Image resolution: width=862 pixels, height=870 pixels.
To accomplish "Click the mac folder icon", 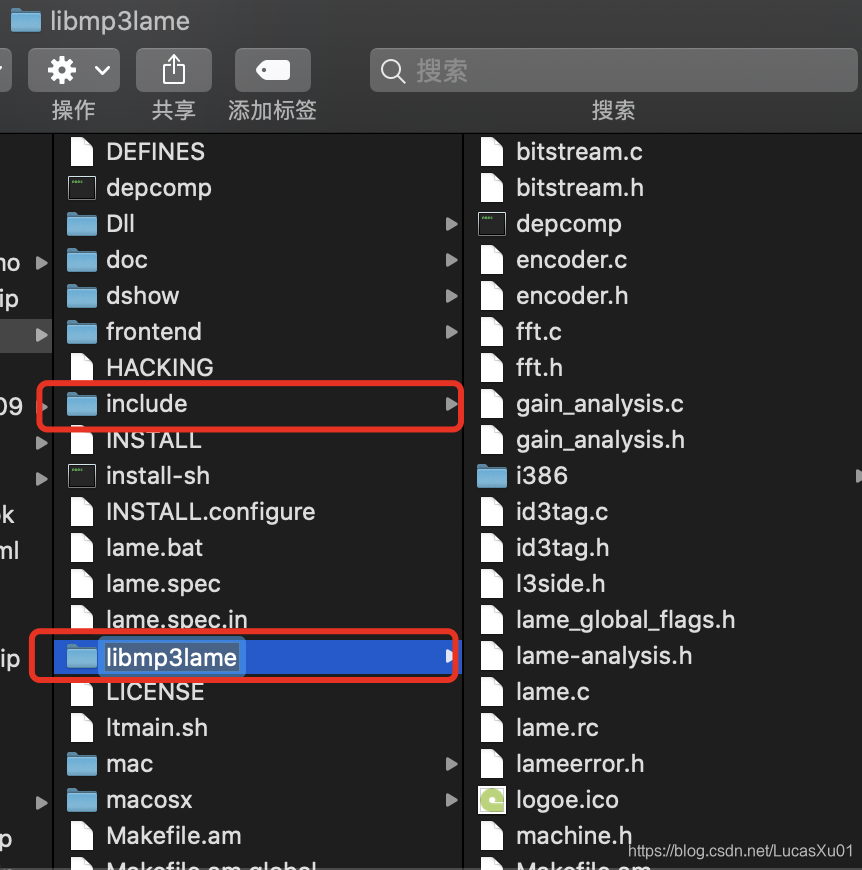I will coord(82,764).
